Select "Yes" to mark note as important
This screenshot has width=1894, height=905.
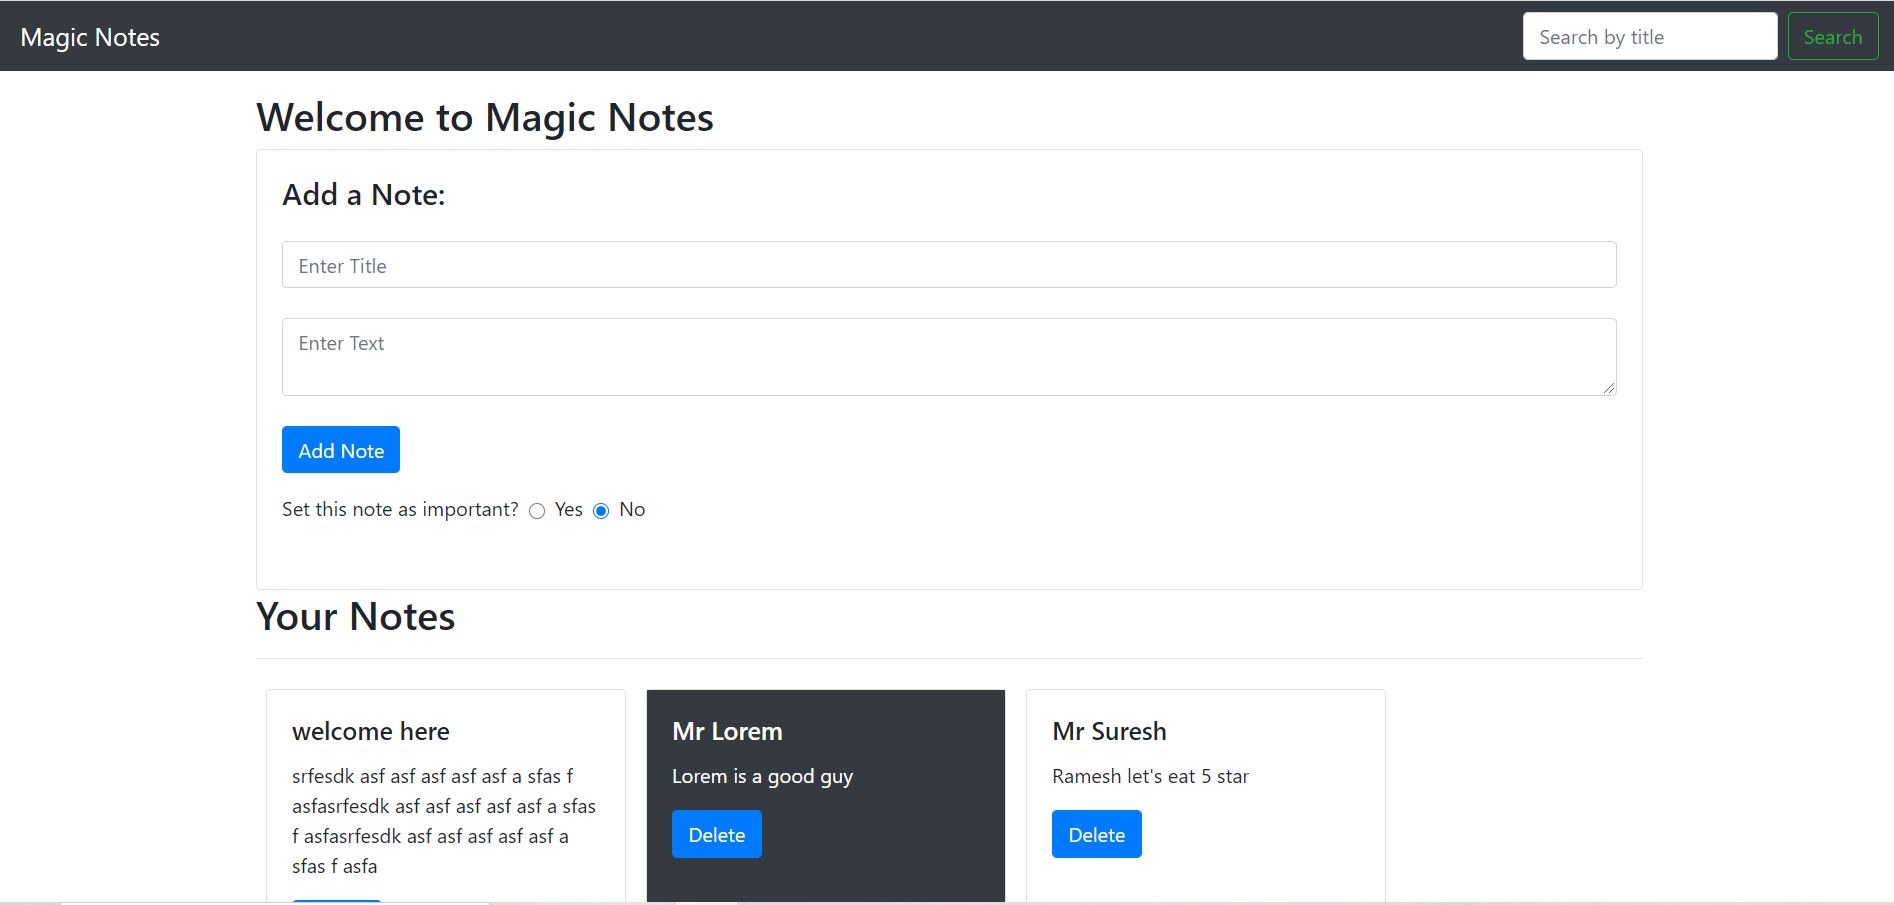537,510
